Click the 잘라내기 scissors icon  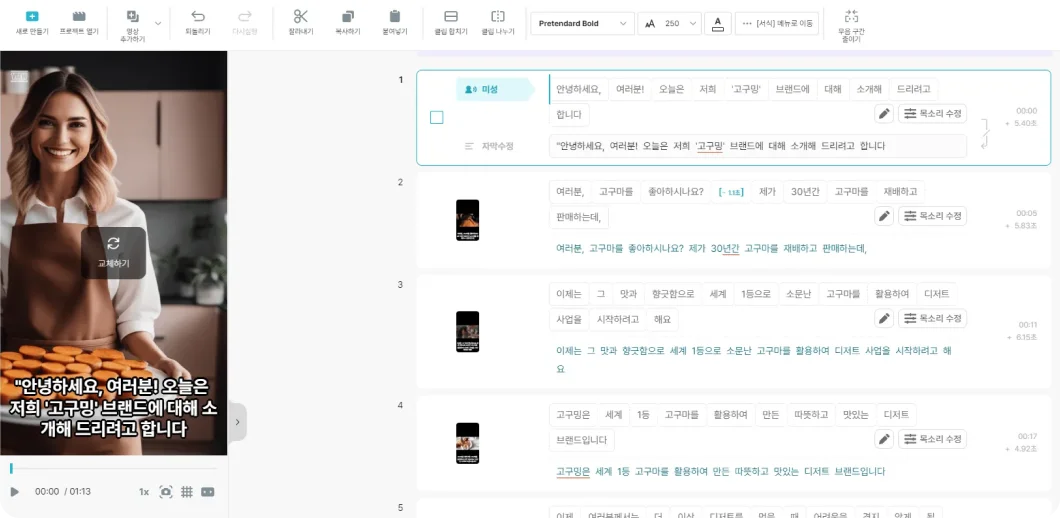coord(301,16)
